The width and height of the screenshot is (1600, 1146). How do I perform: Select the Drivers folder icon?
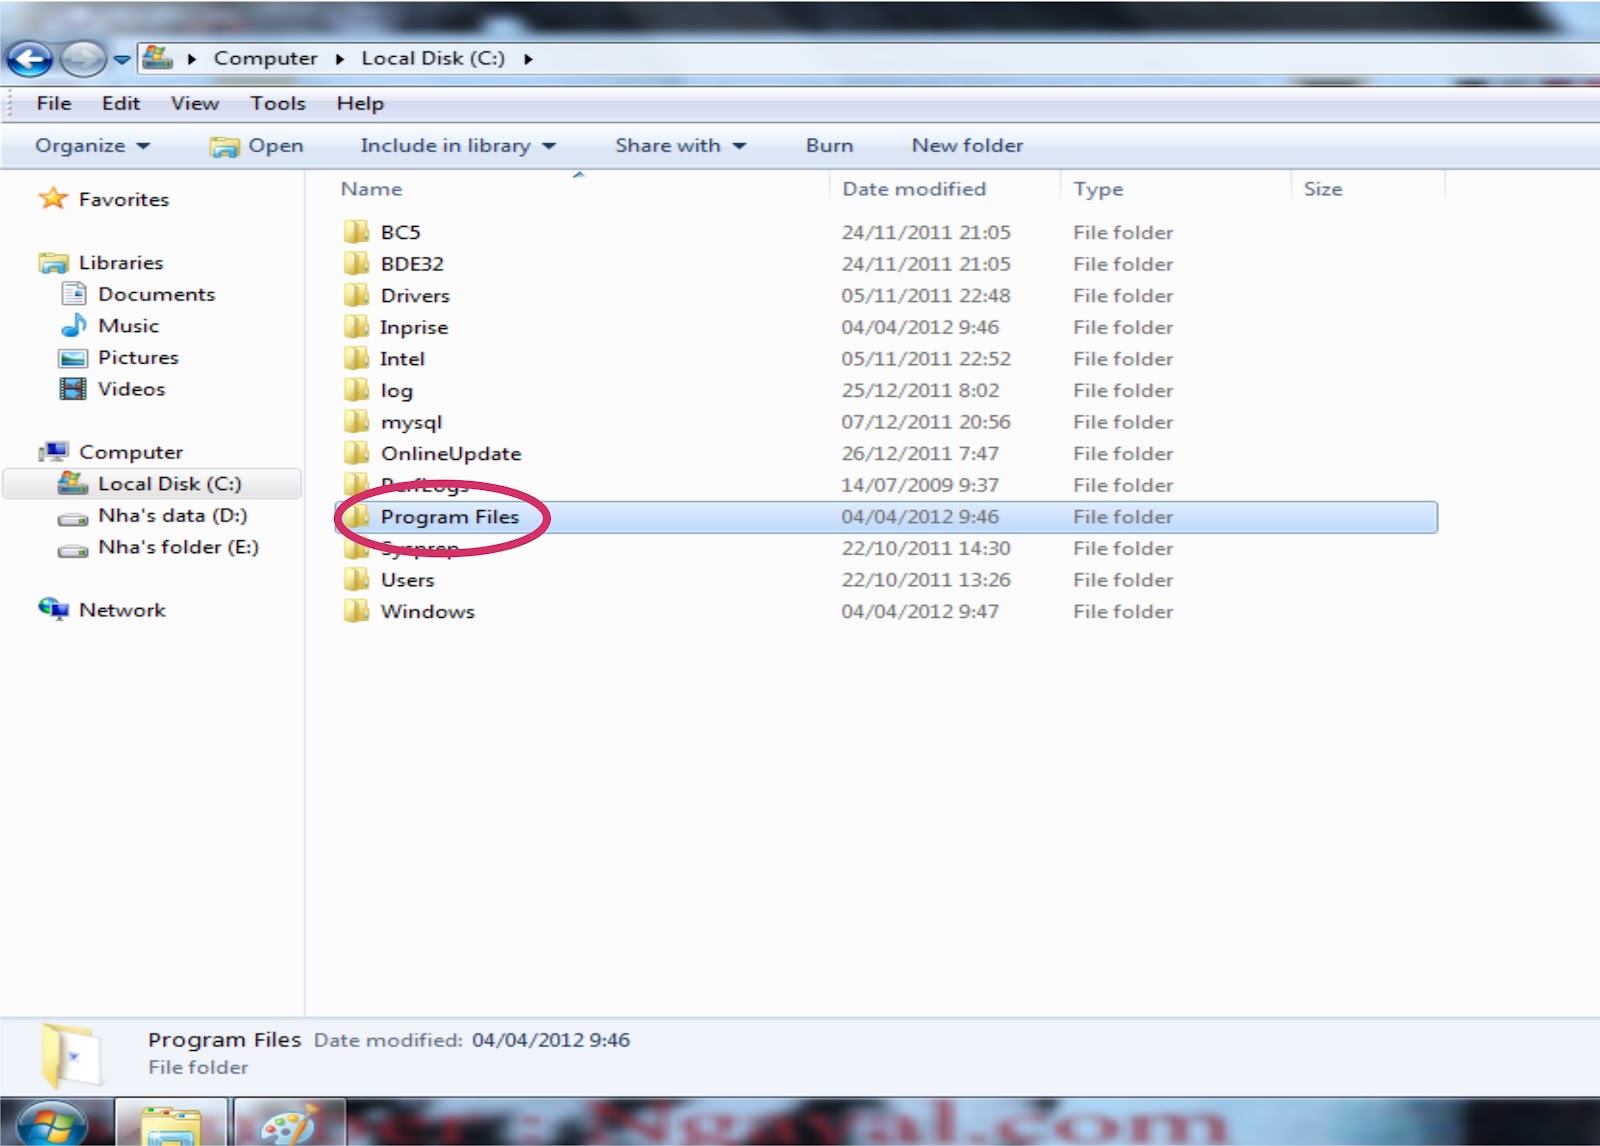356,295
